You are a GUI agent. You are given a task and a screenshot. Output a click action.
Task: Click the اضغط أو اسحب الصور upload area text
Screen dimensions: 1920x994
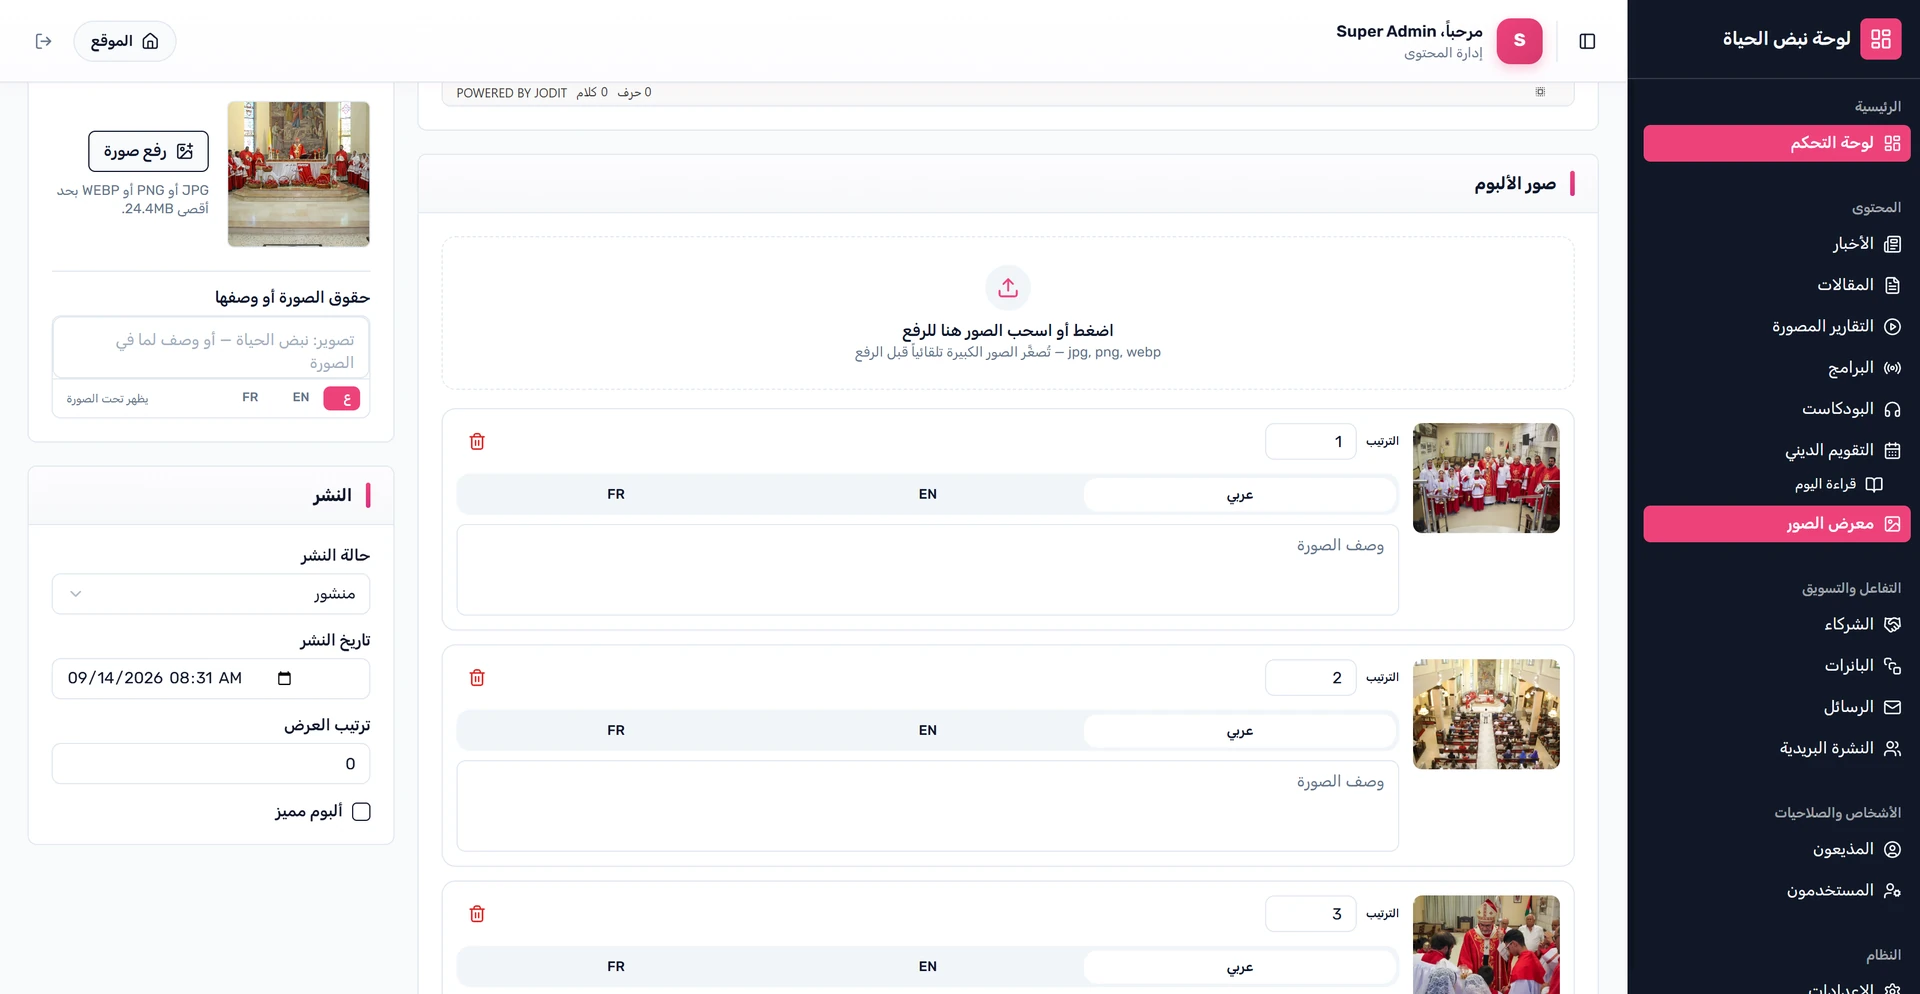[x=1008, y=330]
